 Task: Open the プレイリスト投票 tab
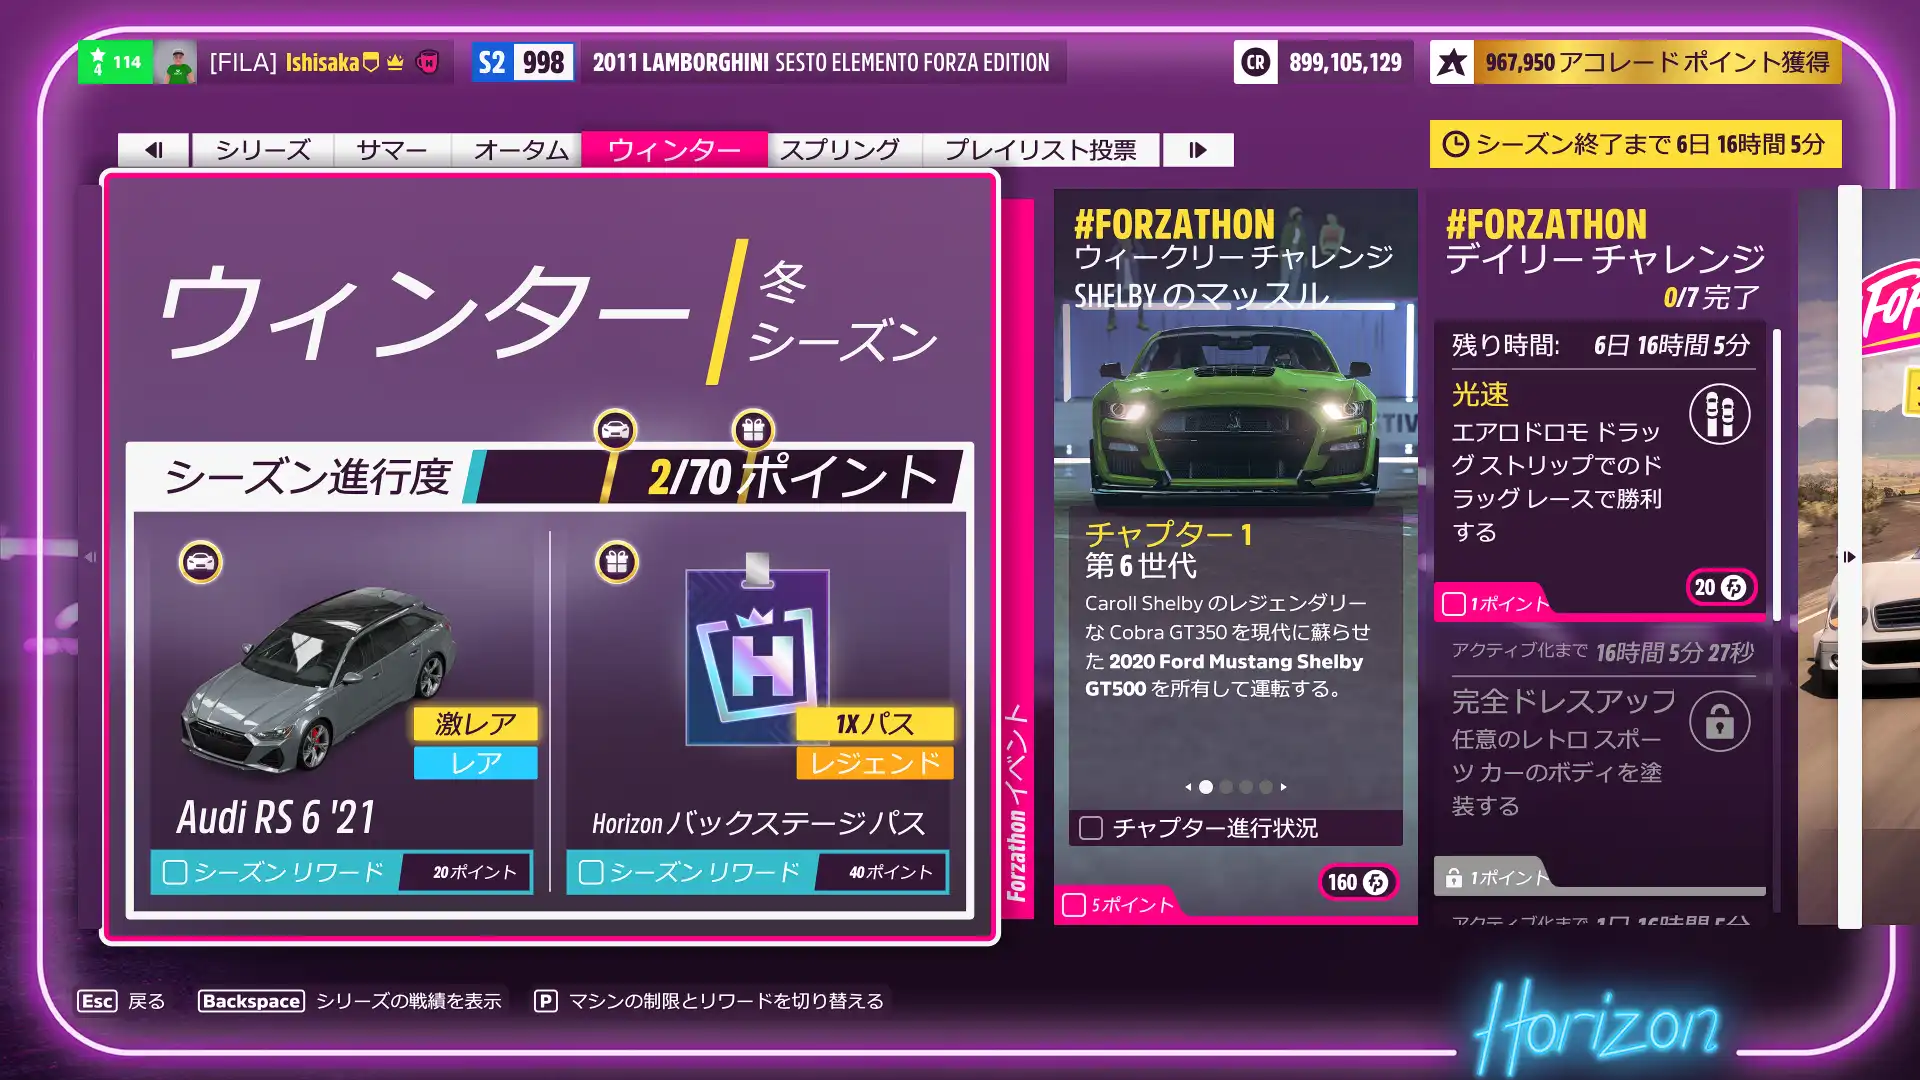point(1041,150)
